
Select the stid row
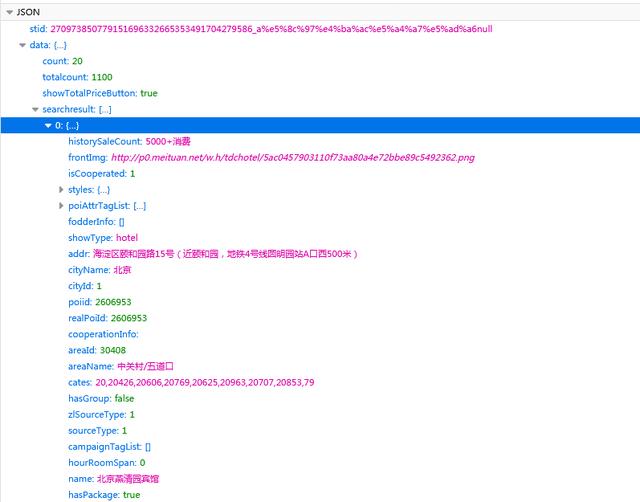(x=320, y=29)
